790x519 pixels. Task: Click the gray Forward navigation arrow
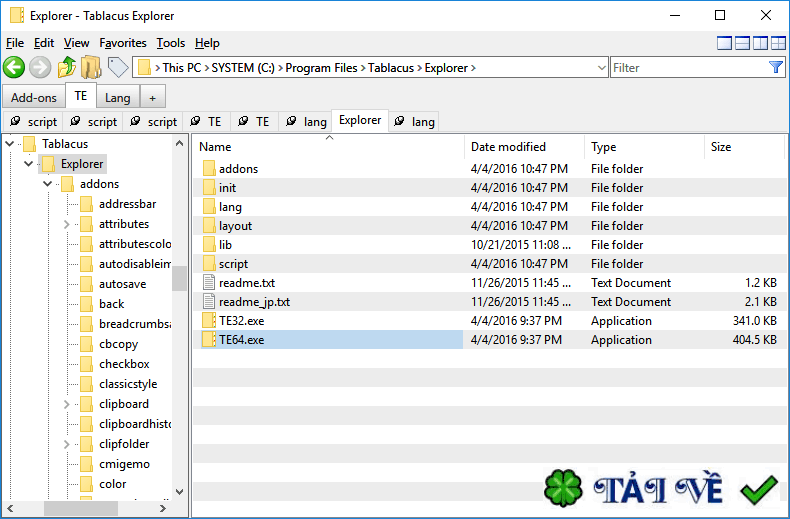(x=40, y=68)
